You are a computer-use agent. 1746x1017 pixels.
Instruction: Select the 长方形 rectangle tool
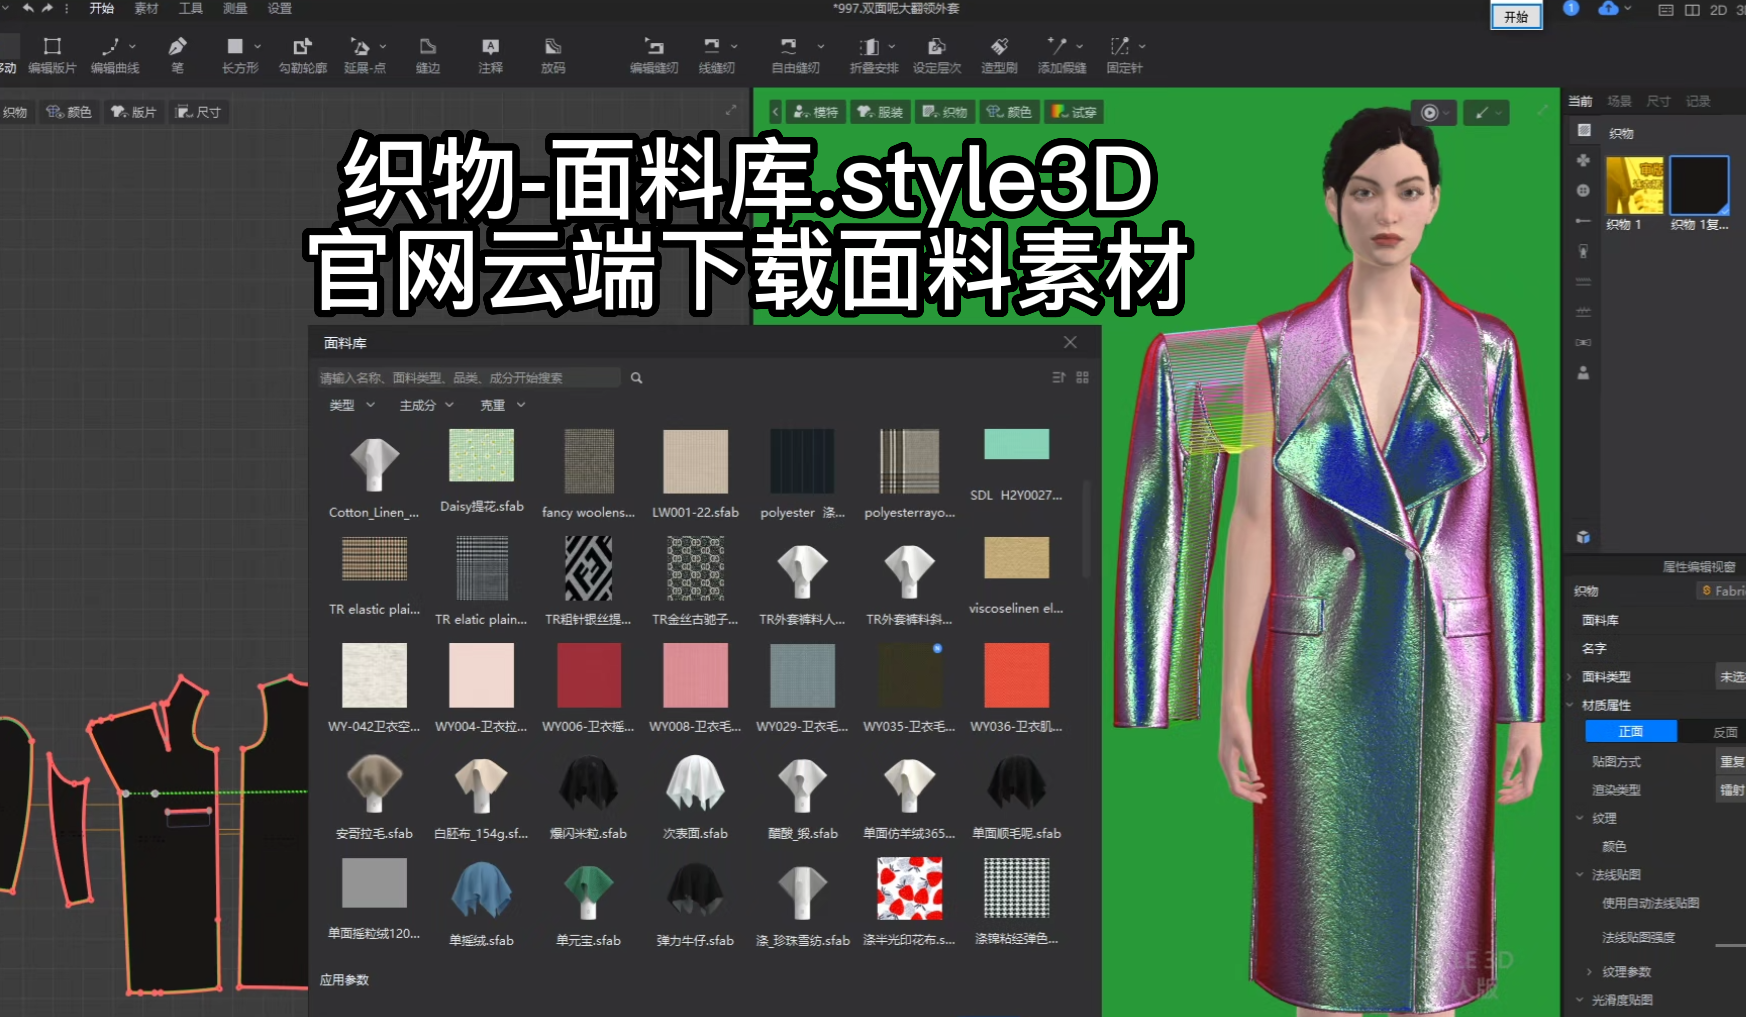pyautogui.click(x=240, y=55)
